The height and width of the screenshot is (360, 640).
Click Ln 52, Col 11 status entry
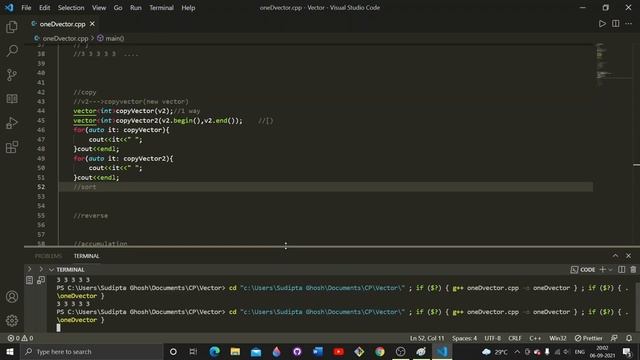(427, 338)
